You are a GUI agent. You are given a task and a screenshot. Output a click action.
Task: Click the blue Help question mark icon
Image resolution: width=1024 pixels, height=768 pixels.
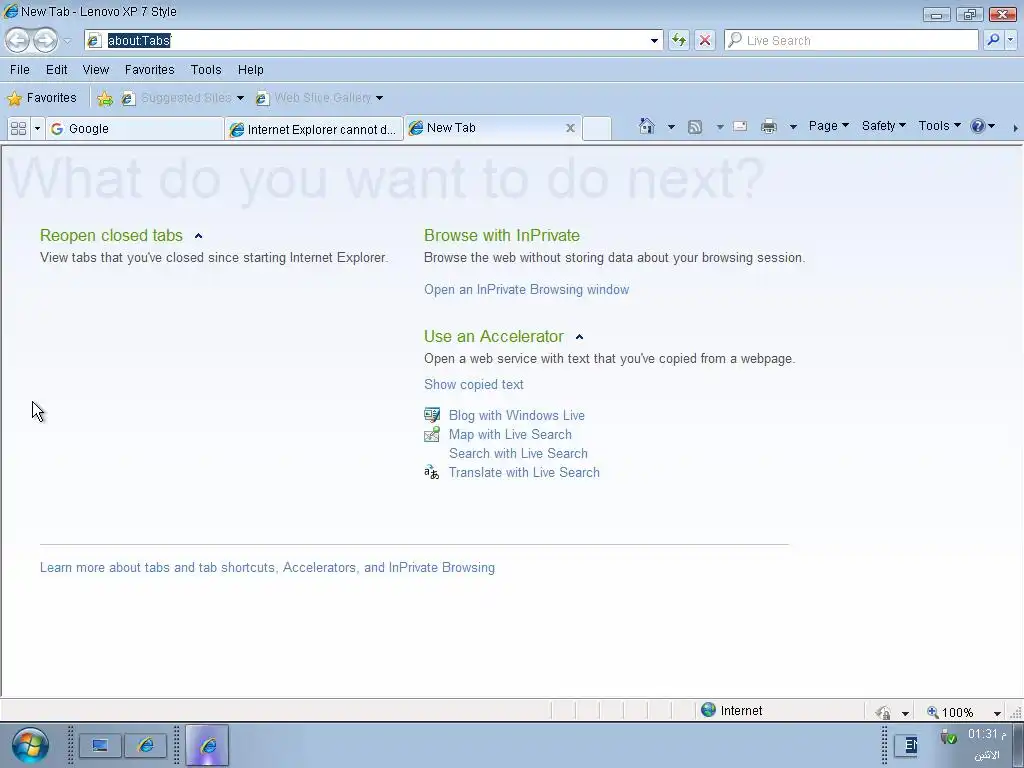[978, 126]
